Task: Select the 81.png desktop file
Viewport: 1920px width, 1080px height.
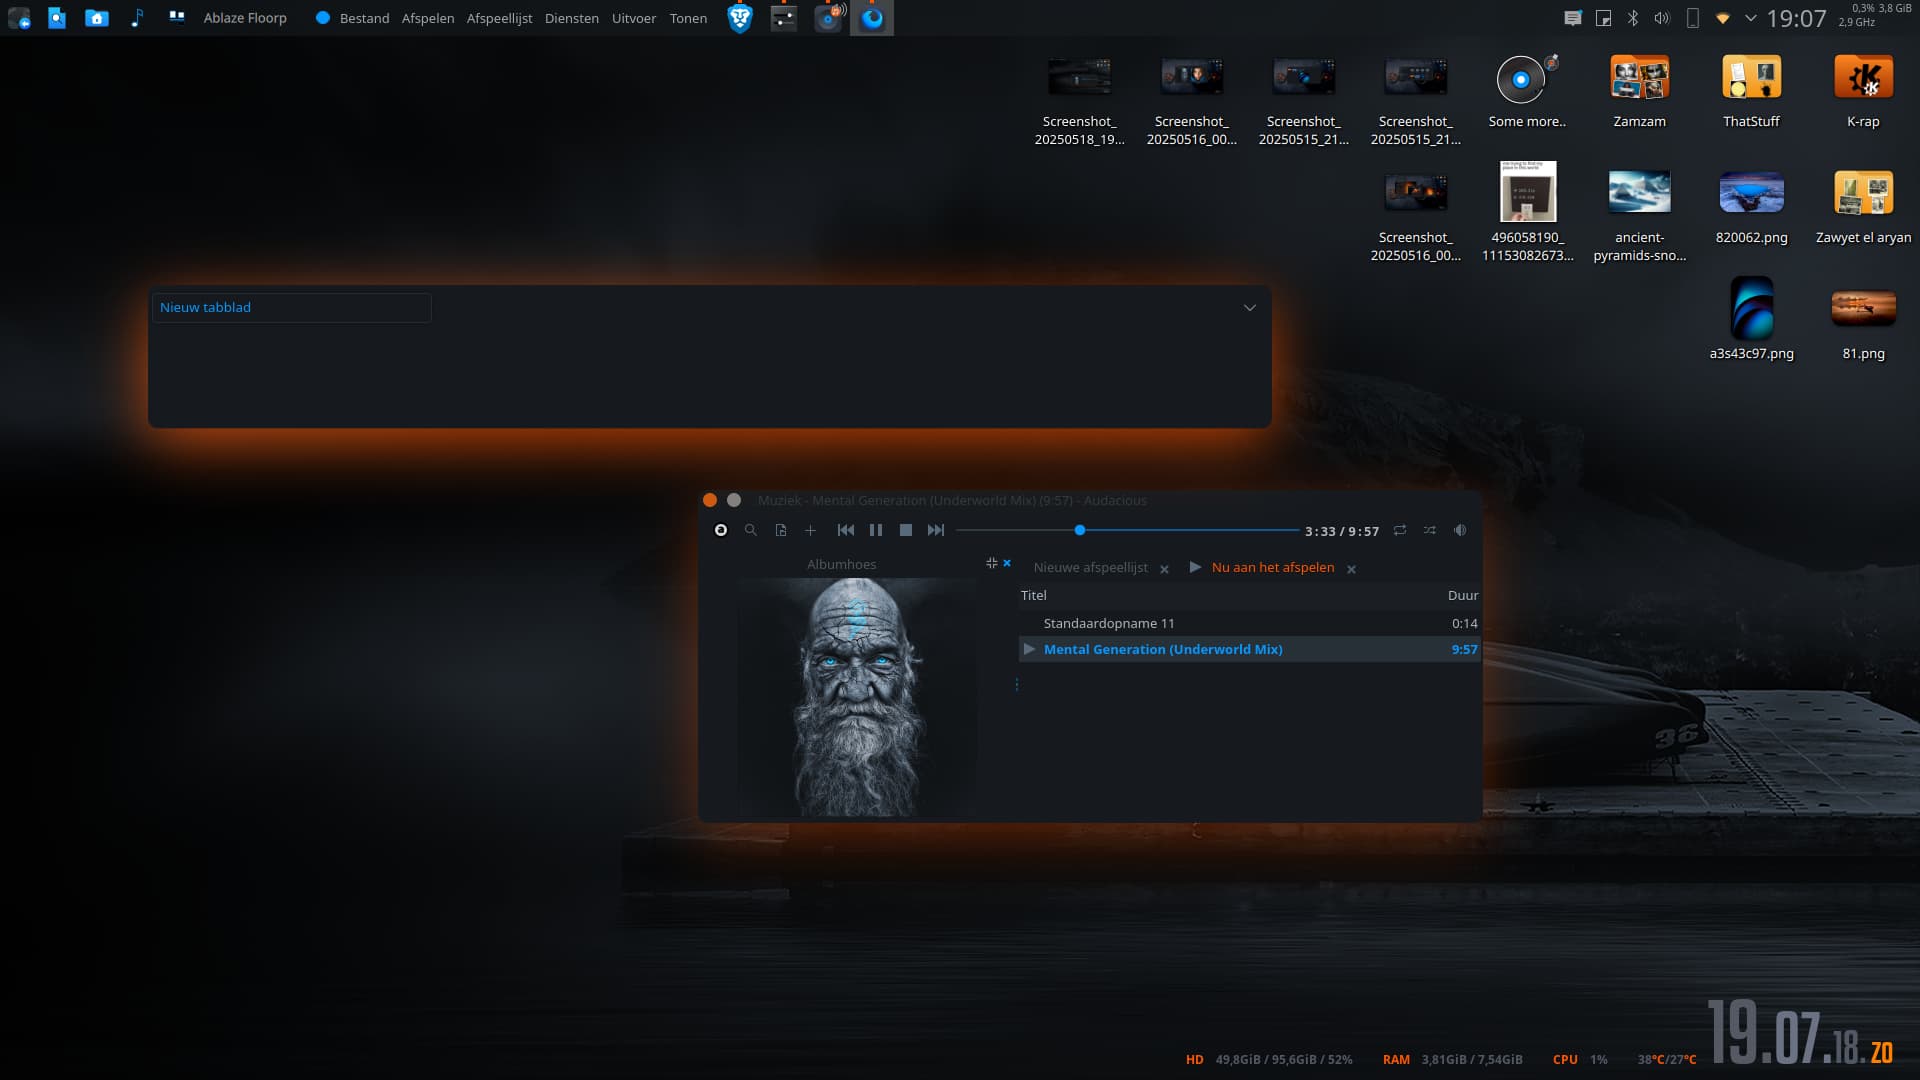Action: coord(1863,325)
